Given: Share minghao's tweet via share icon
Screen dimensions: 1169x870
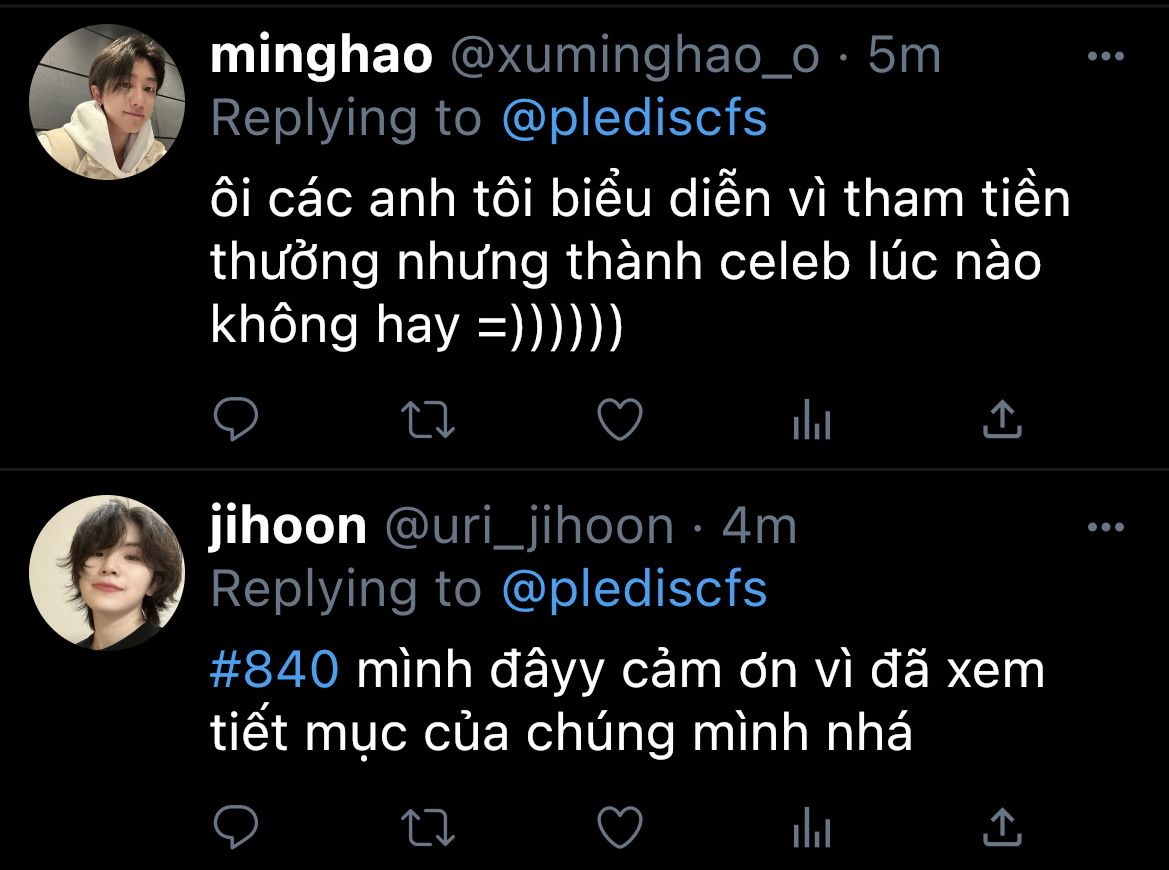Looking at the screenshot, I should pyautogui.click(x=1002, y=419).
